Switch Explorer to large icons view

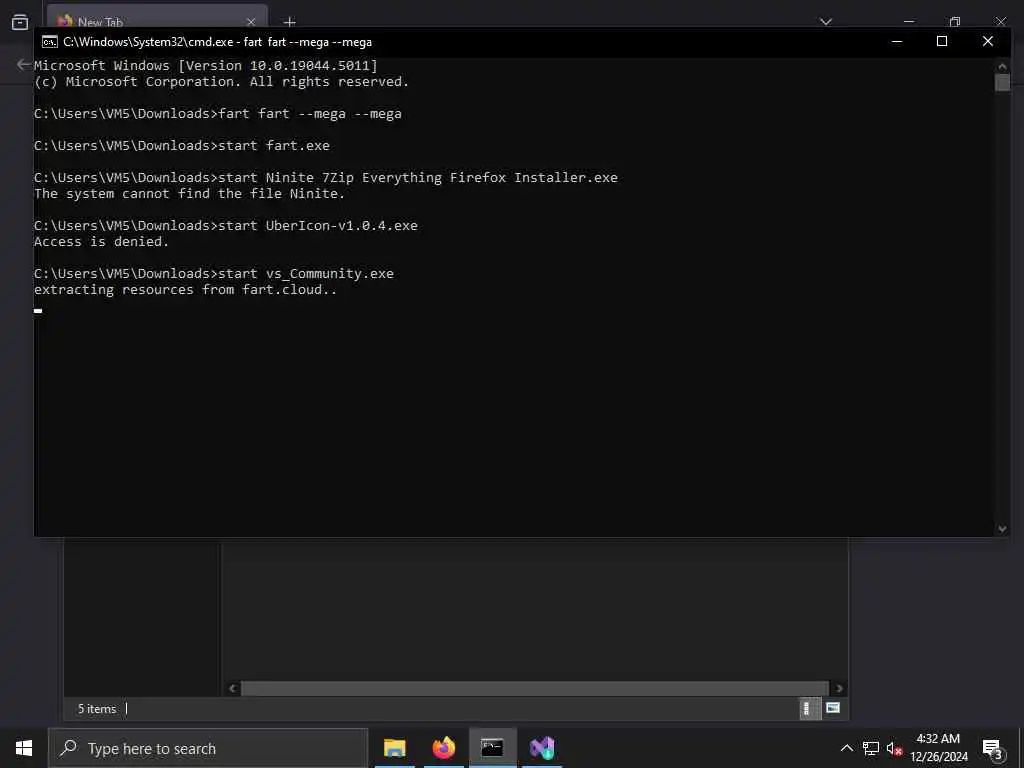833,708
